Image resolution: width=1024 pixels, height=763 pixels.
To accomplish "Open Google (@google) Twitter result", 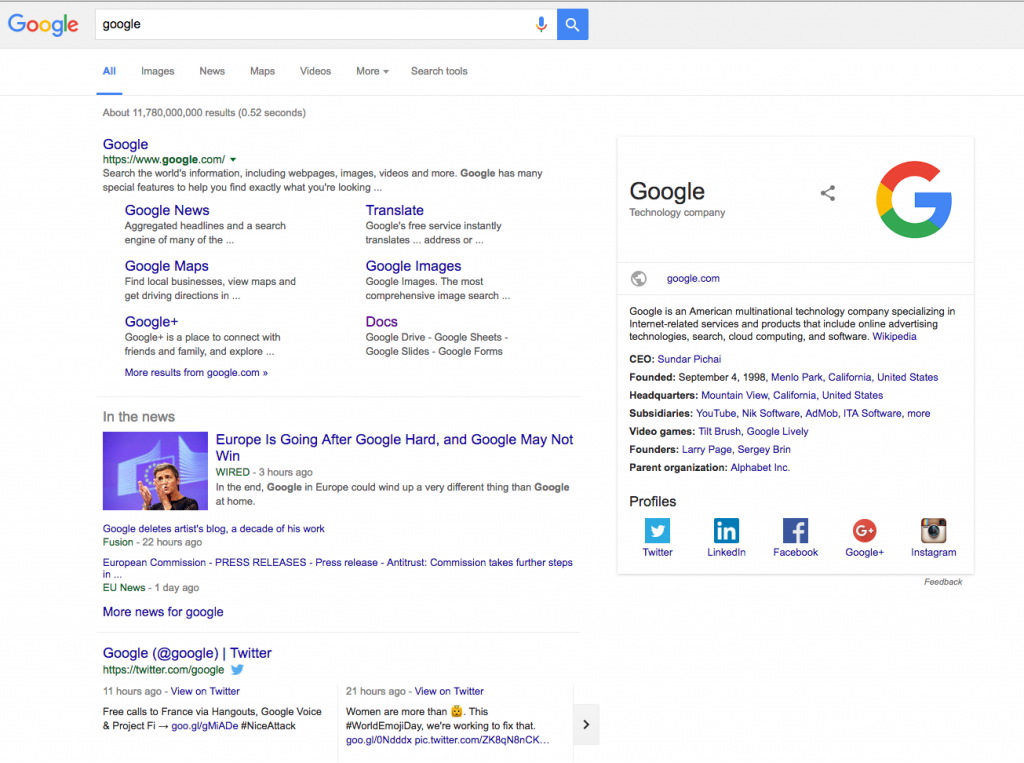I will (x=187, y=653).
